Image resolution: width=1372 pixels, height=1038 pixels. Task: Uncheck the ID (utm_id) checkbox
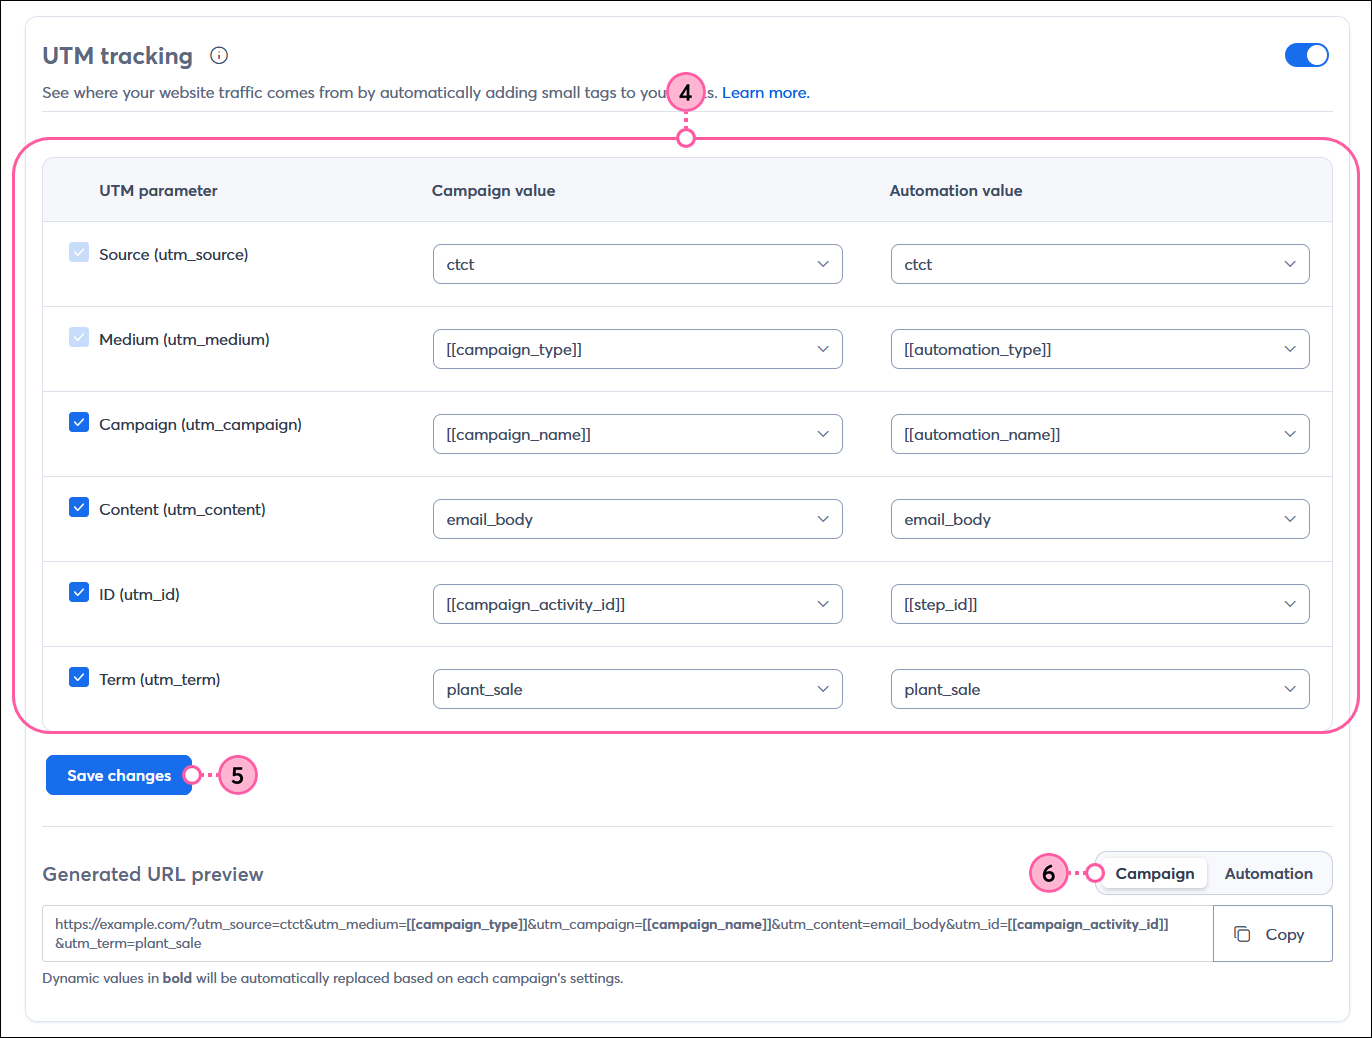pos(79,592)
